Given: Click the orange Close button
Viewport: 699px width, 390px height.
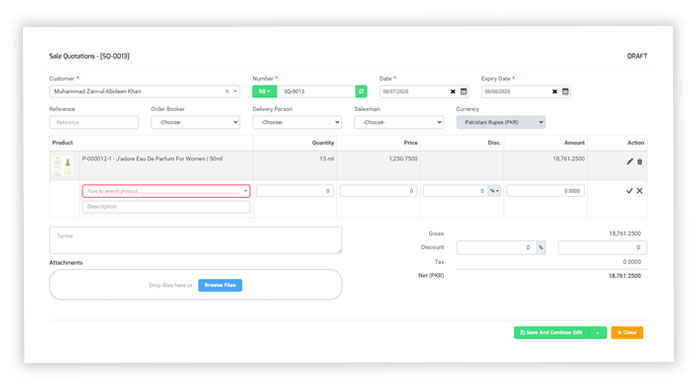Looking at the screenshot, I should point(627,333).
